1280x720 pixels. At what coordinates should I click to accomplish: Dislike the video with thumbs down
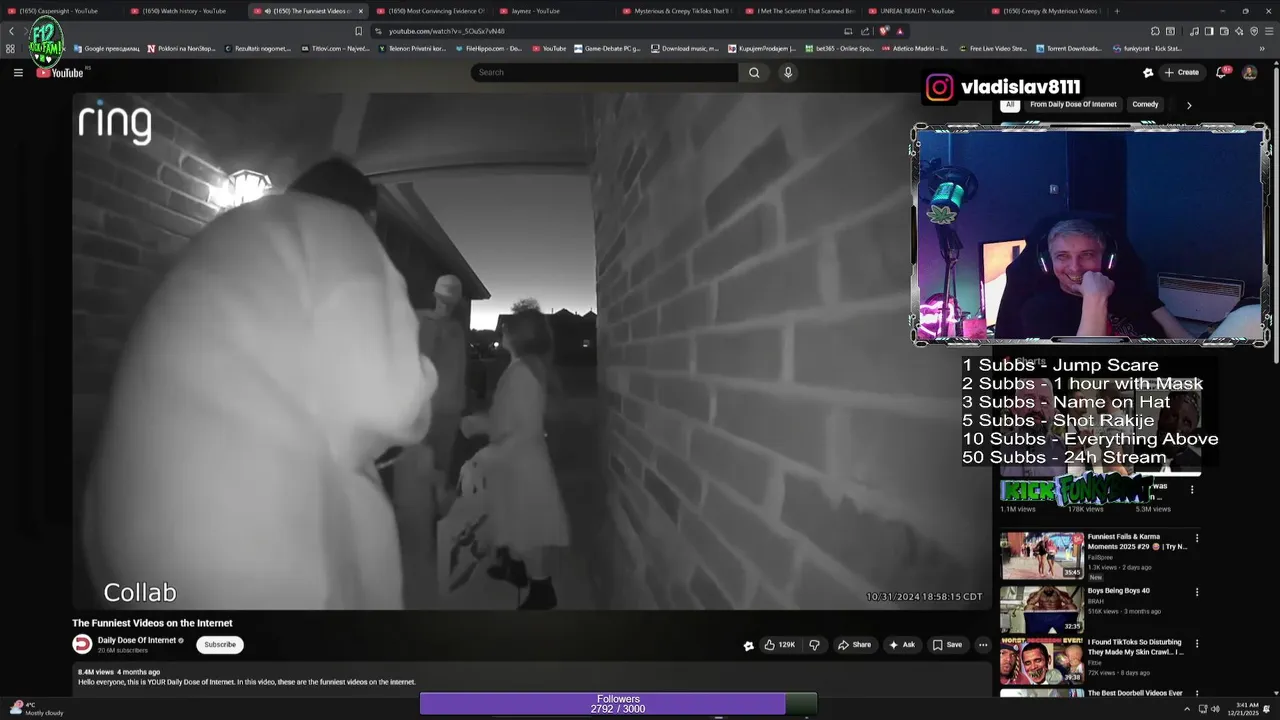click(814, 645)
